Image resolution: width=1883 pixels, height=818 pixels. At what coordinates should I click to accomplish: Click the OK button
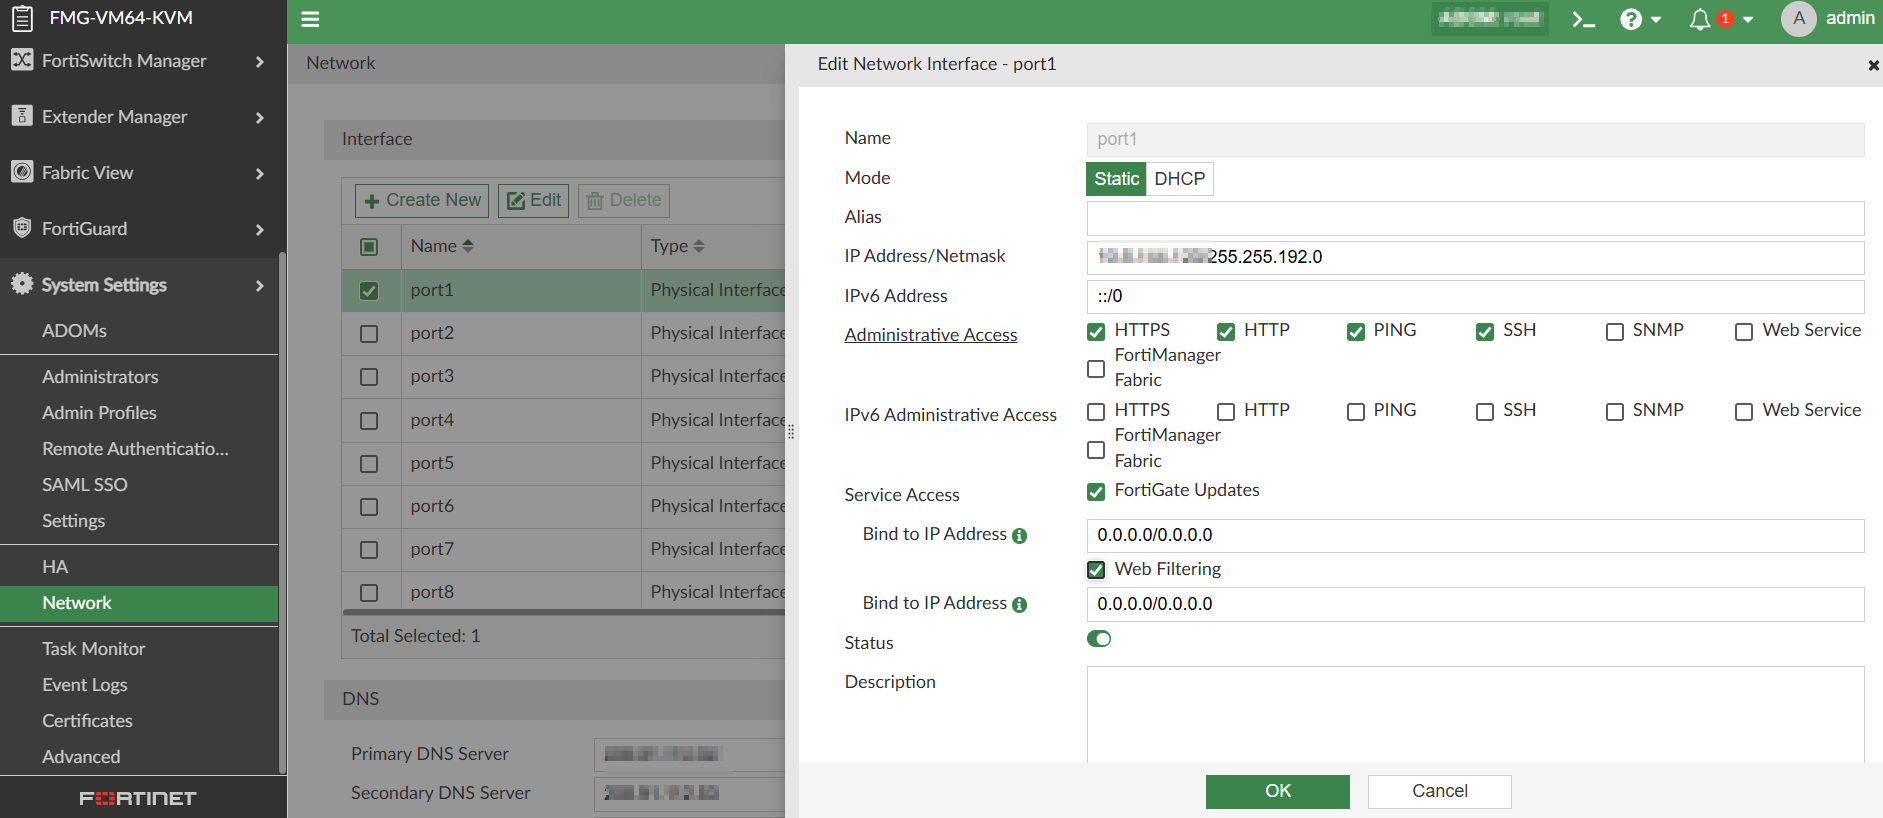(1278, 791)
